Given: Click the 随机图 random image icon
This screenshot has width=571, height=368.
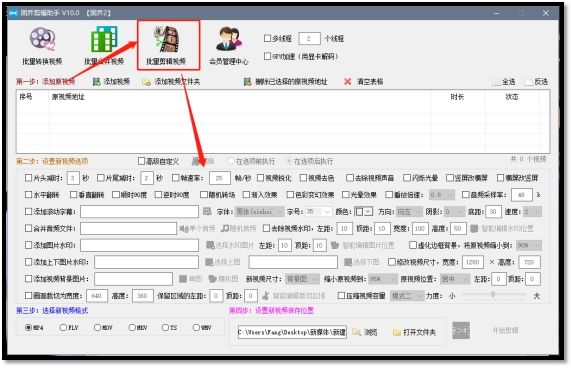Looking at the screenshot, I should [223, 279].
